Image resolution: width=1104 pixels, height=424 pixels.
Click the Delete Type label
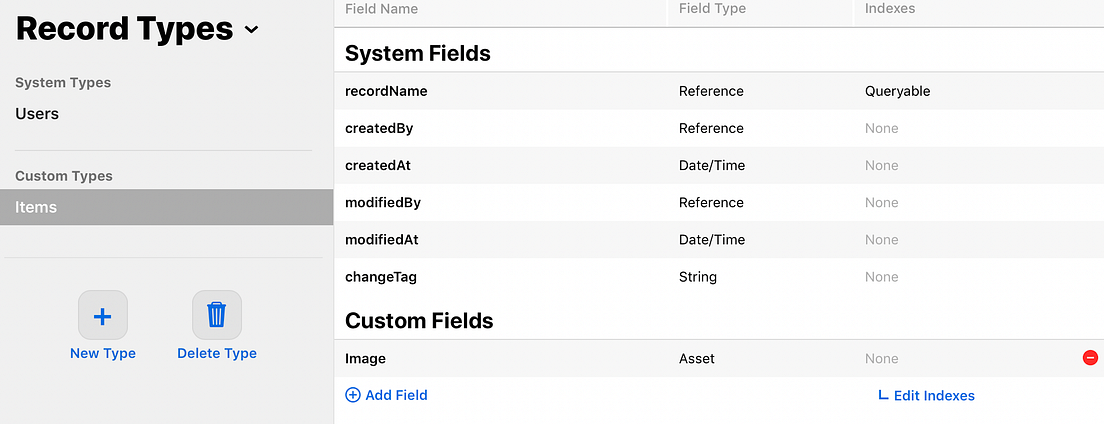pos(217,353)
